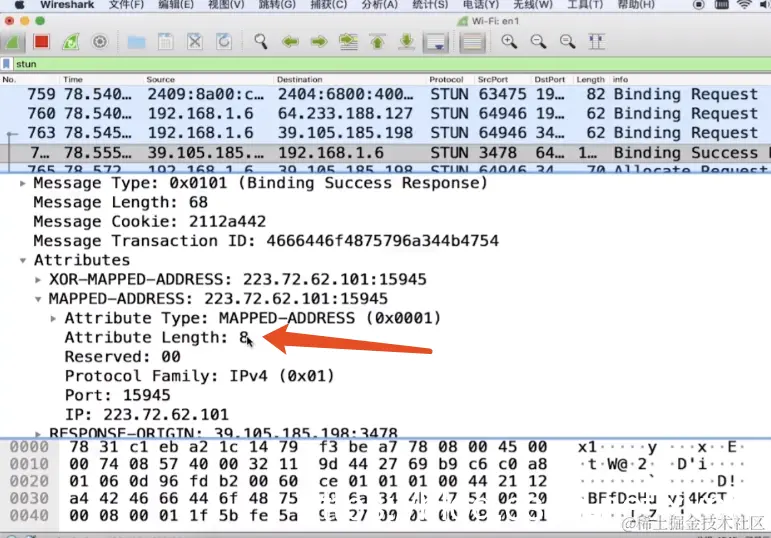Zoom out on packet text

pyautogui.click(x=538, y=42)
